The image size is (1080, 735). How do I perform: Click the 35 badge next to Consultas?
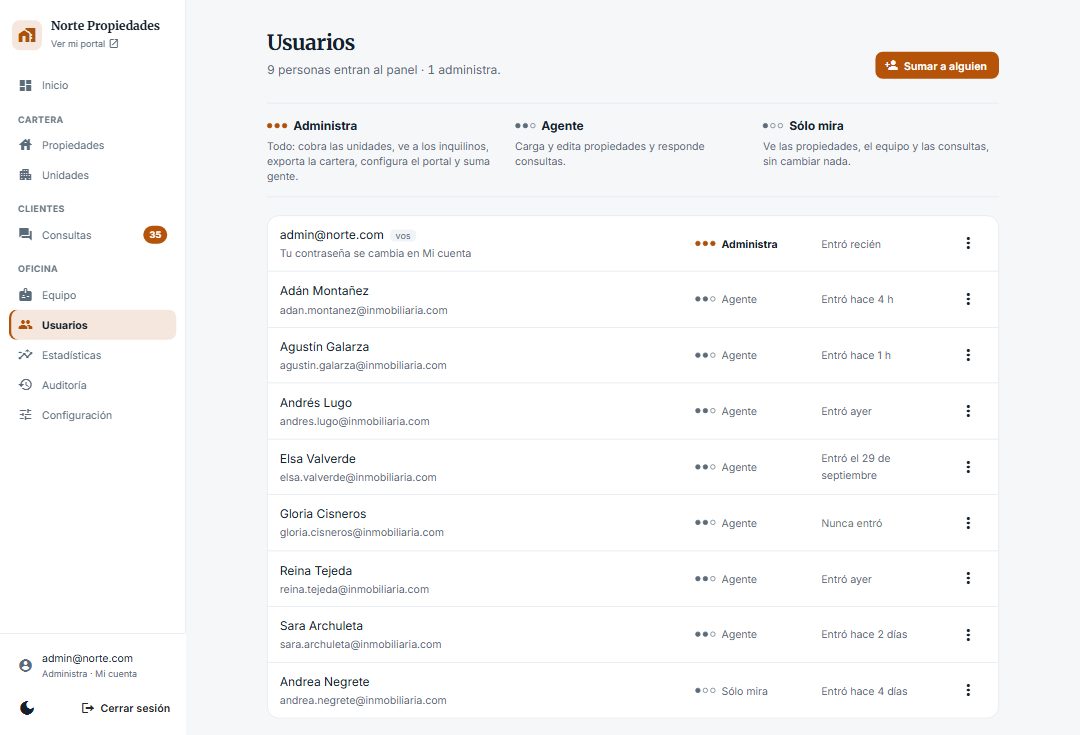(x=155, y=235)
